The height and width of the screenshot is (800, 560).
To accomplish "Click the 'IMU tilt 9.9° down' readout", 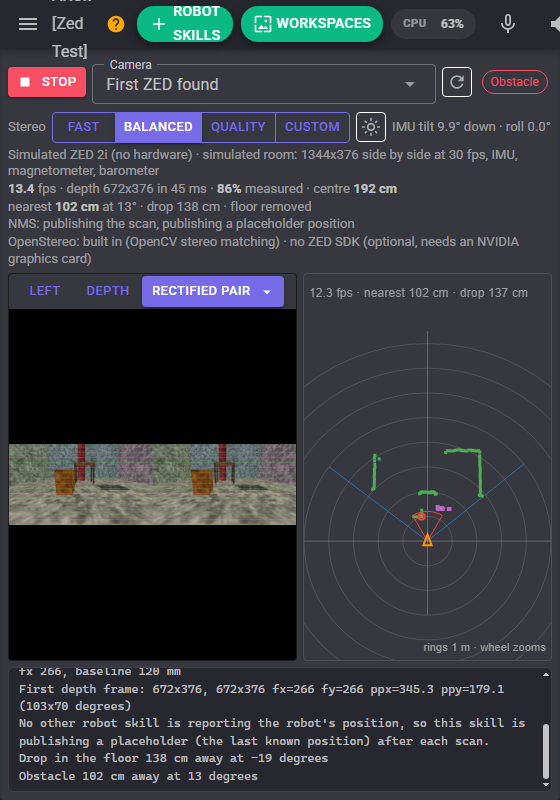I will (x=444, y=127).
